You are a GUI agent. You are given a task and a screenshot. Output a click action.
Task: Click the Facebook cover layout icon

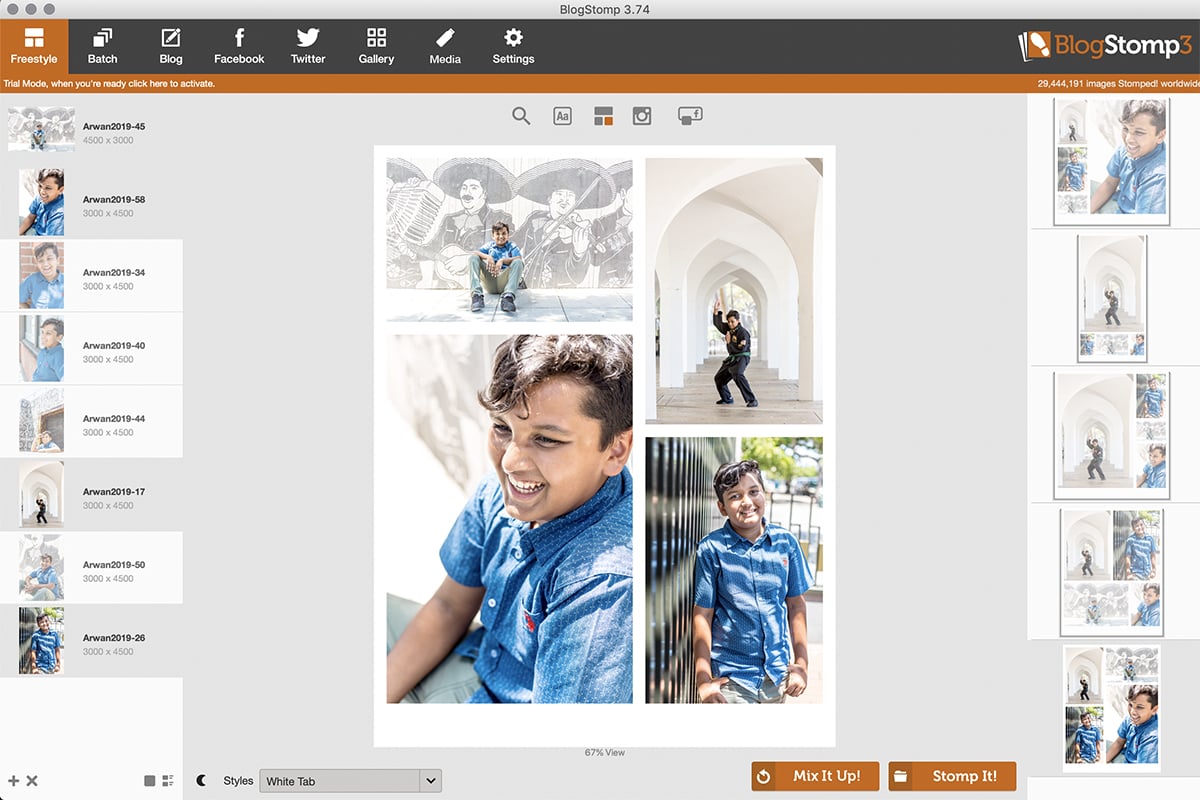(690, 116)
